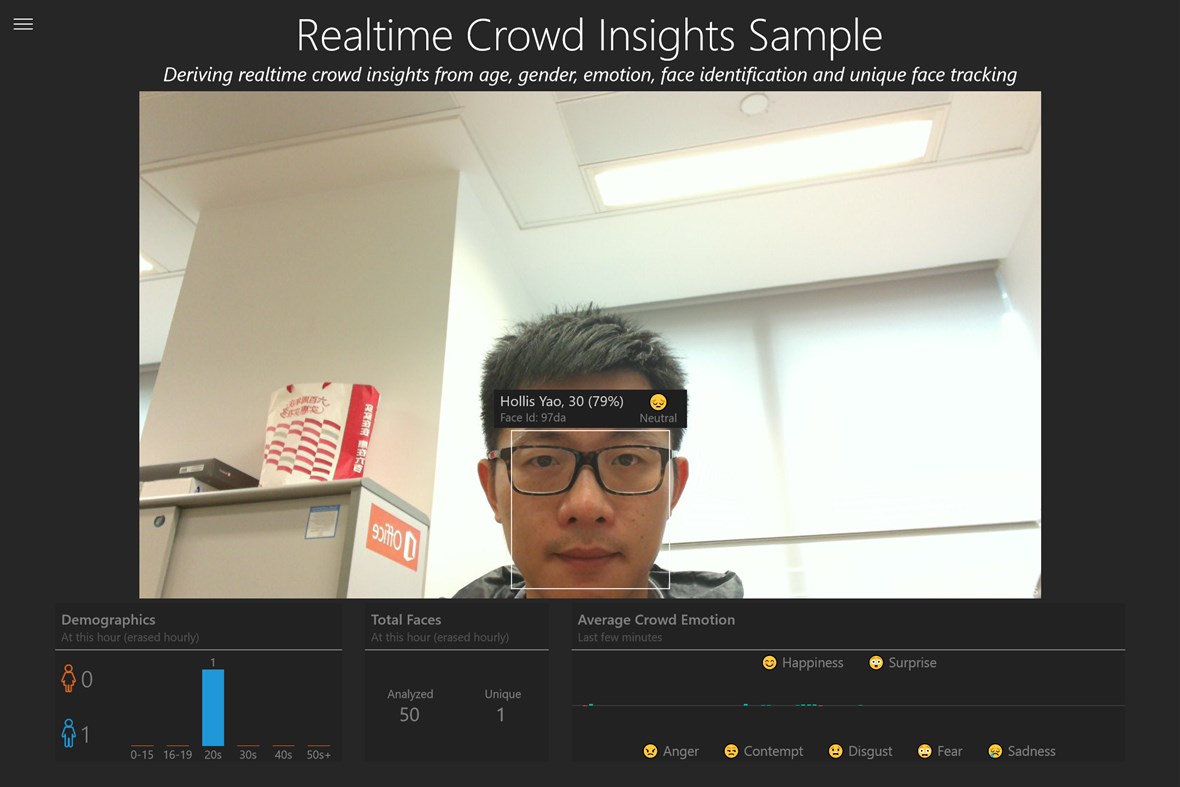This screenshot has height=787, width=1180.
Task: Click the 50s+ age axis label
Action: click(x=319, y=755)
